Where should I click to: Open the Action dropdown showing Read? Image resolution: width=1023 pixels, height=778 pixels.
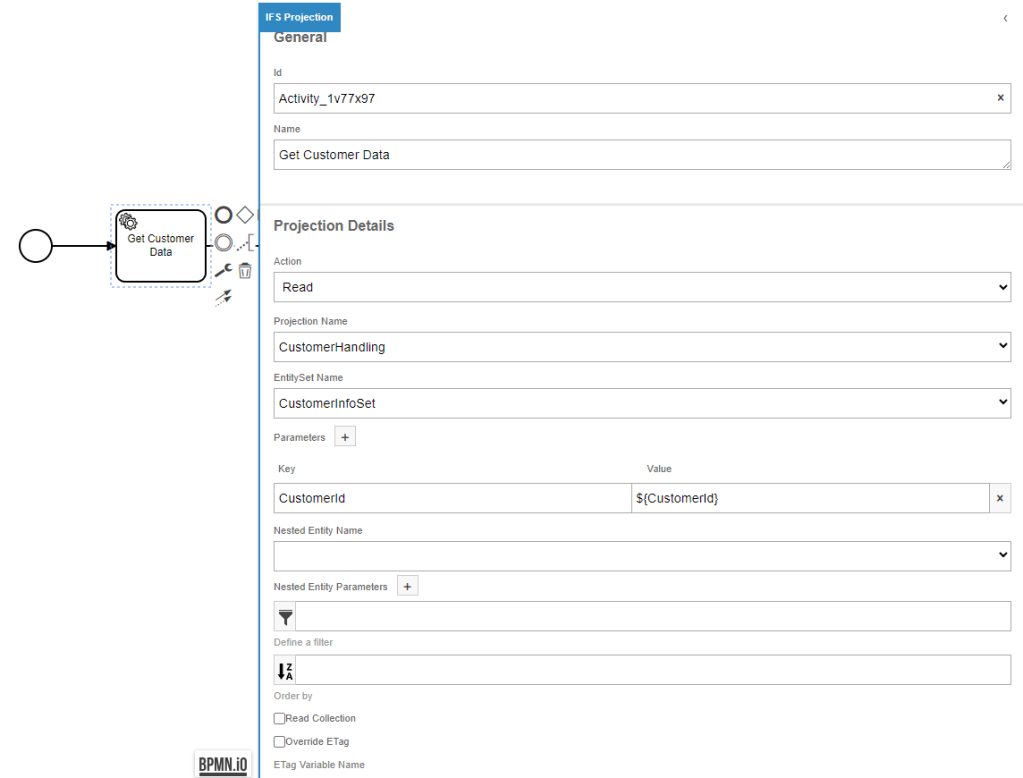642,287
